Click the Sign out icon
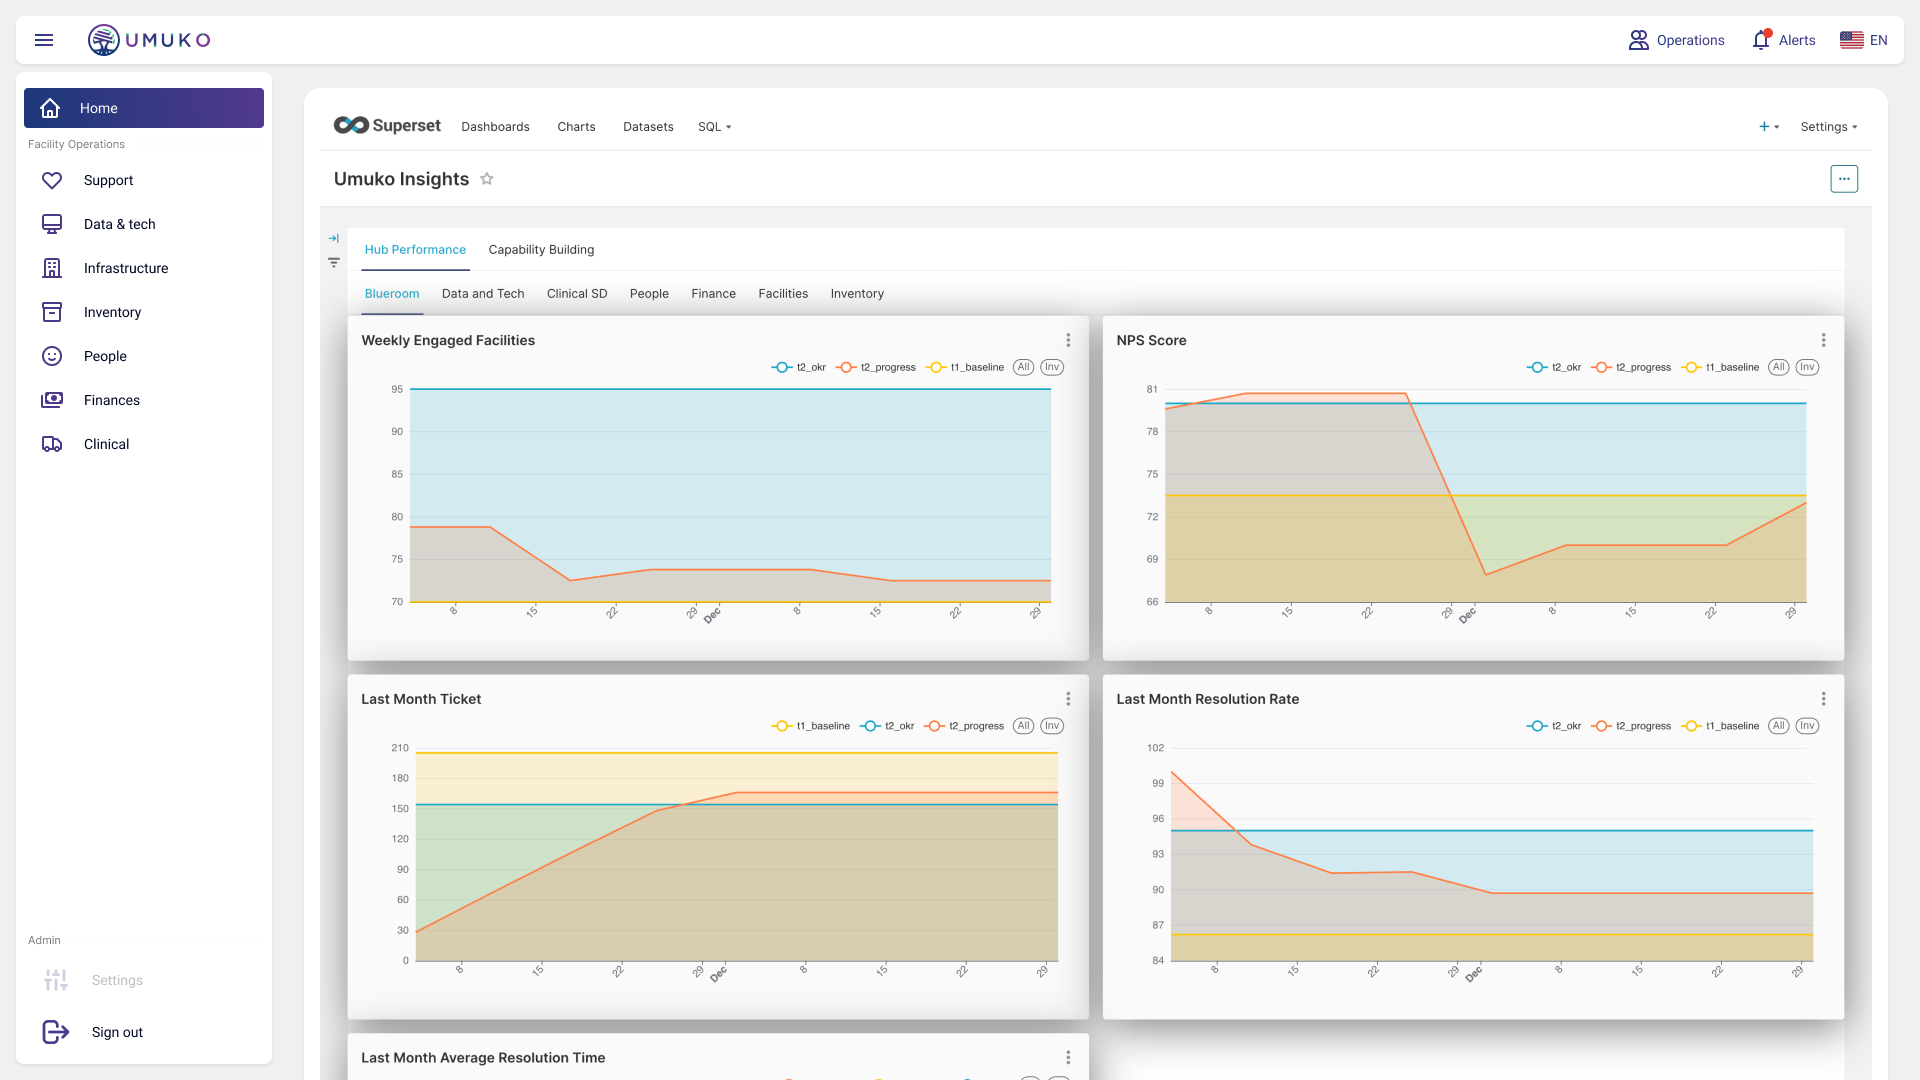The image size is (1920, 1080). (x=56, y=1032)
